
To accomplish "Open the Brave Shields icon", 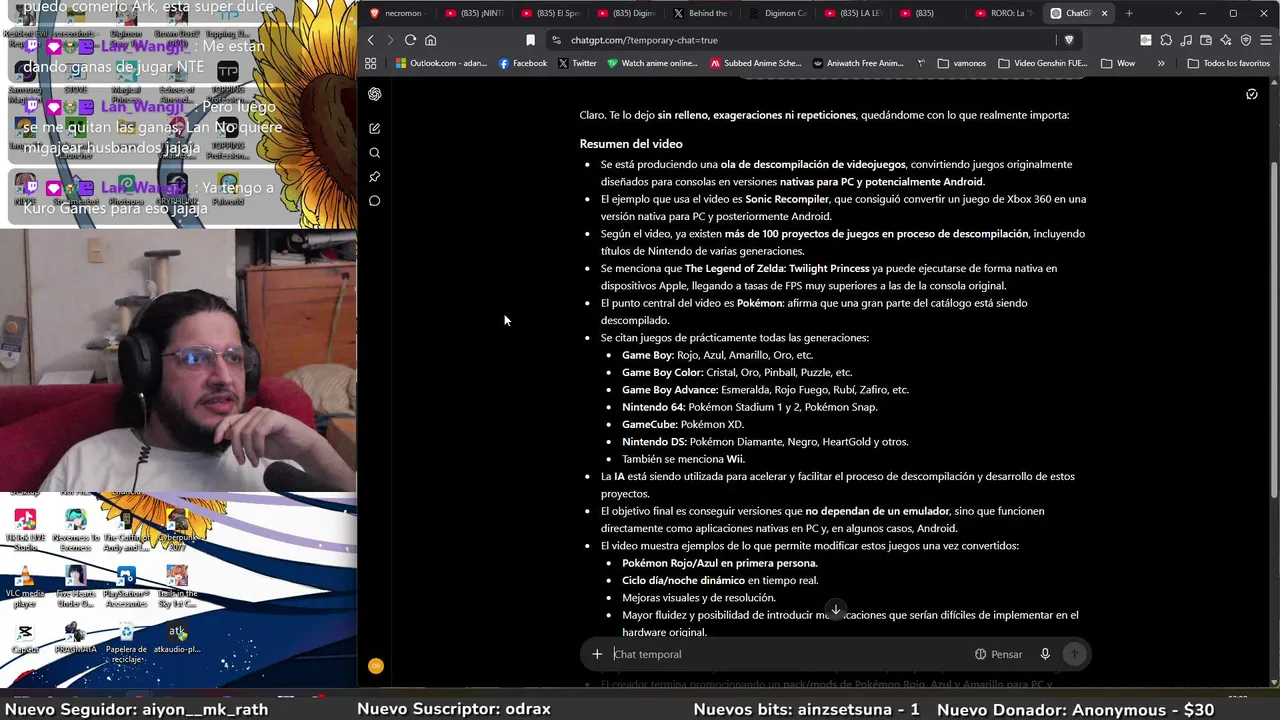I will click(x=1069, y=40).
